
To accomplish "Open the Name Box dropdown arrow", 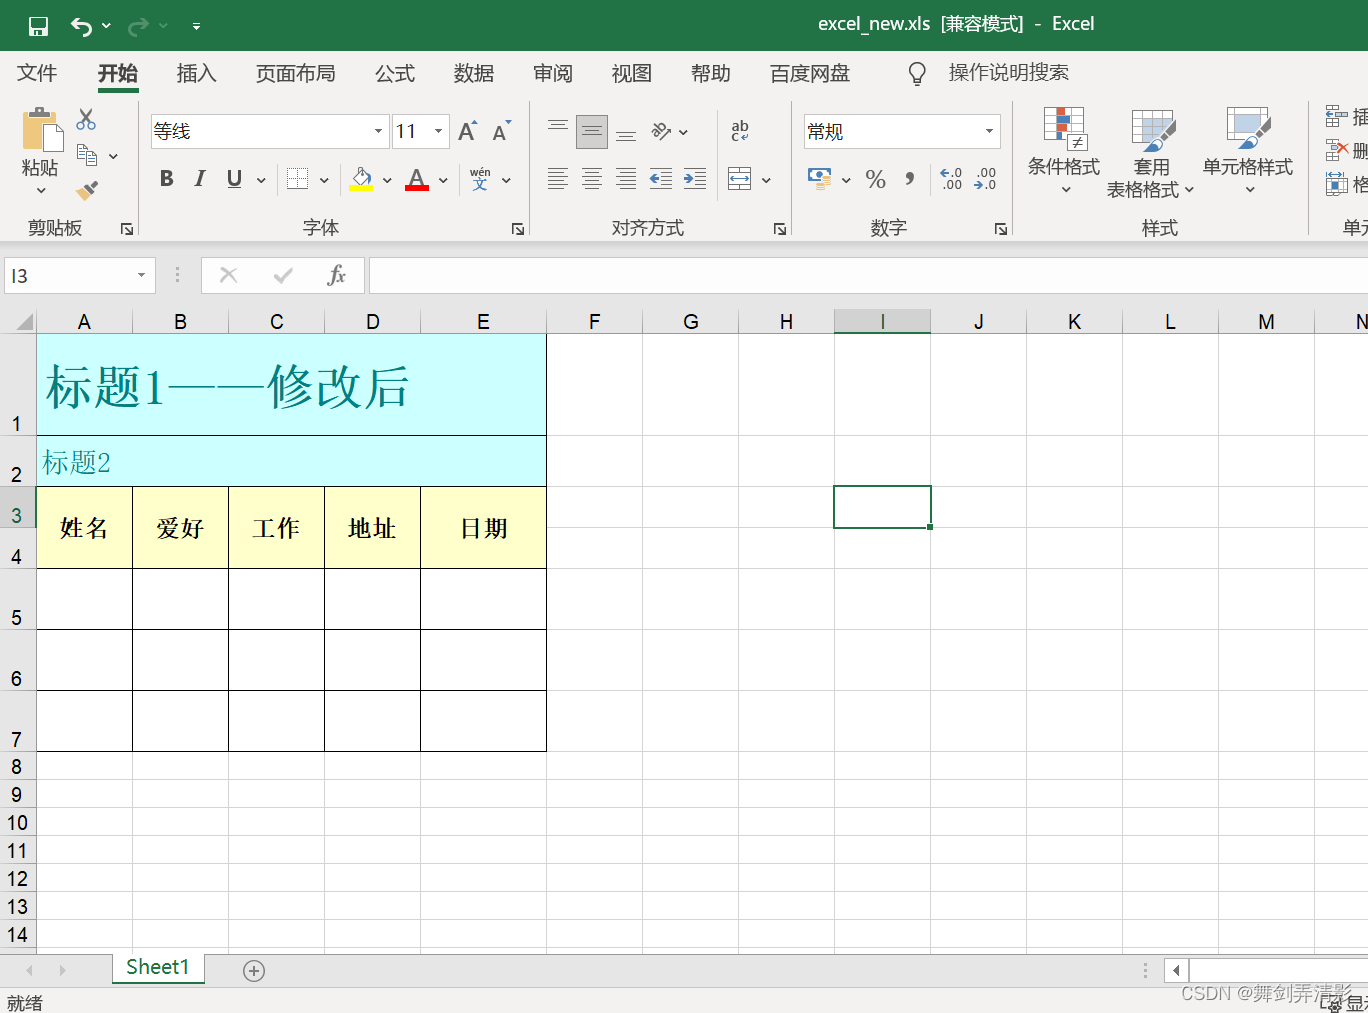I will (141, 275).
